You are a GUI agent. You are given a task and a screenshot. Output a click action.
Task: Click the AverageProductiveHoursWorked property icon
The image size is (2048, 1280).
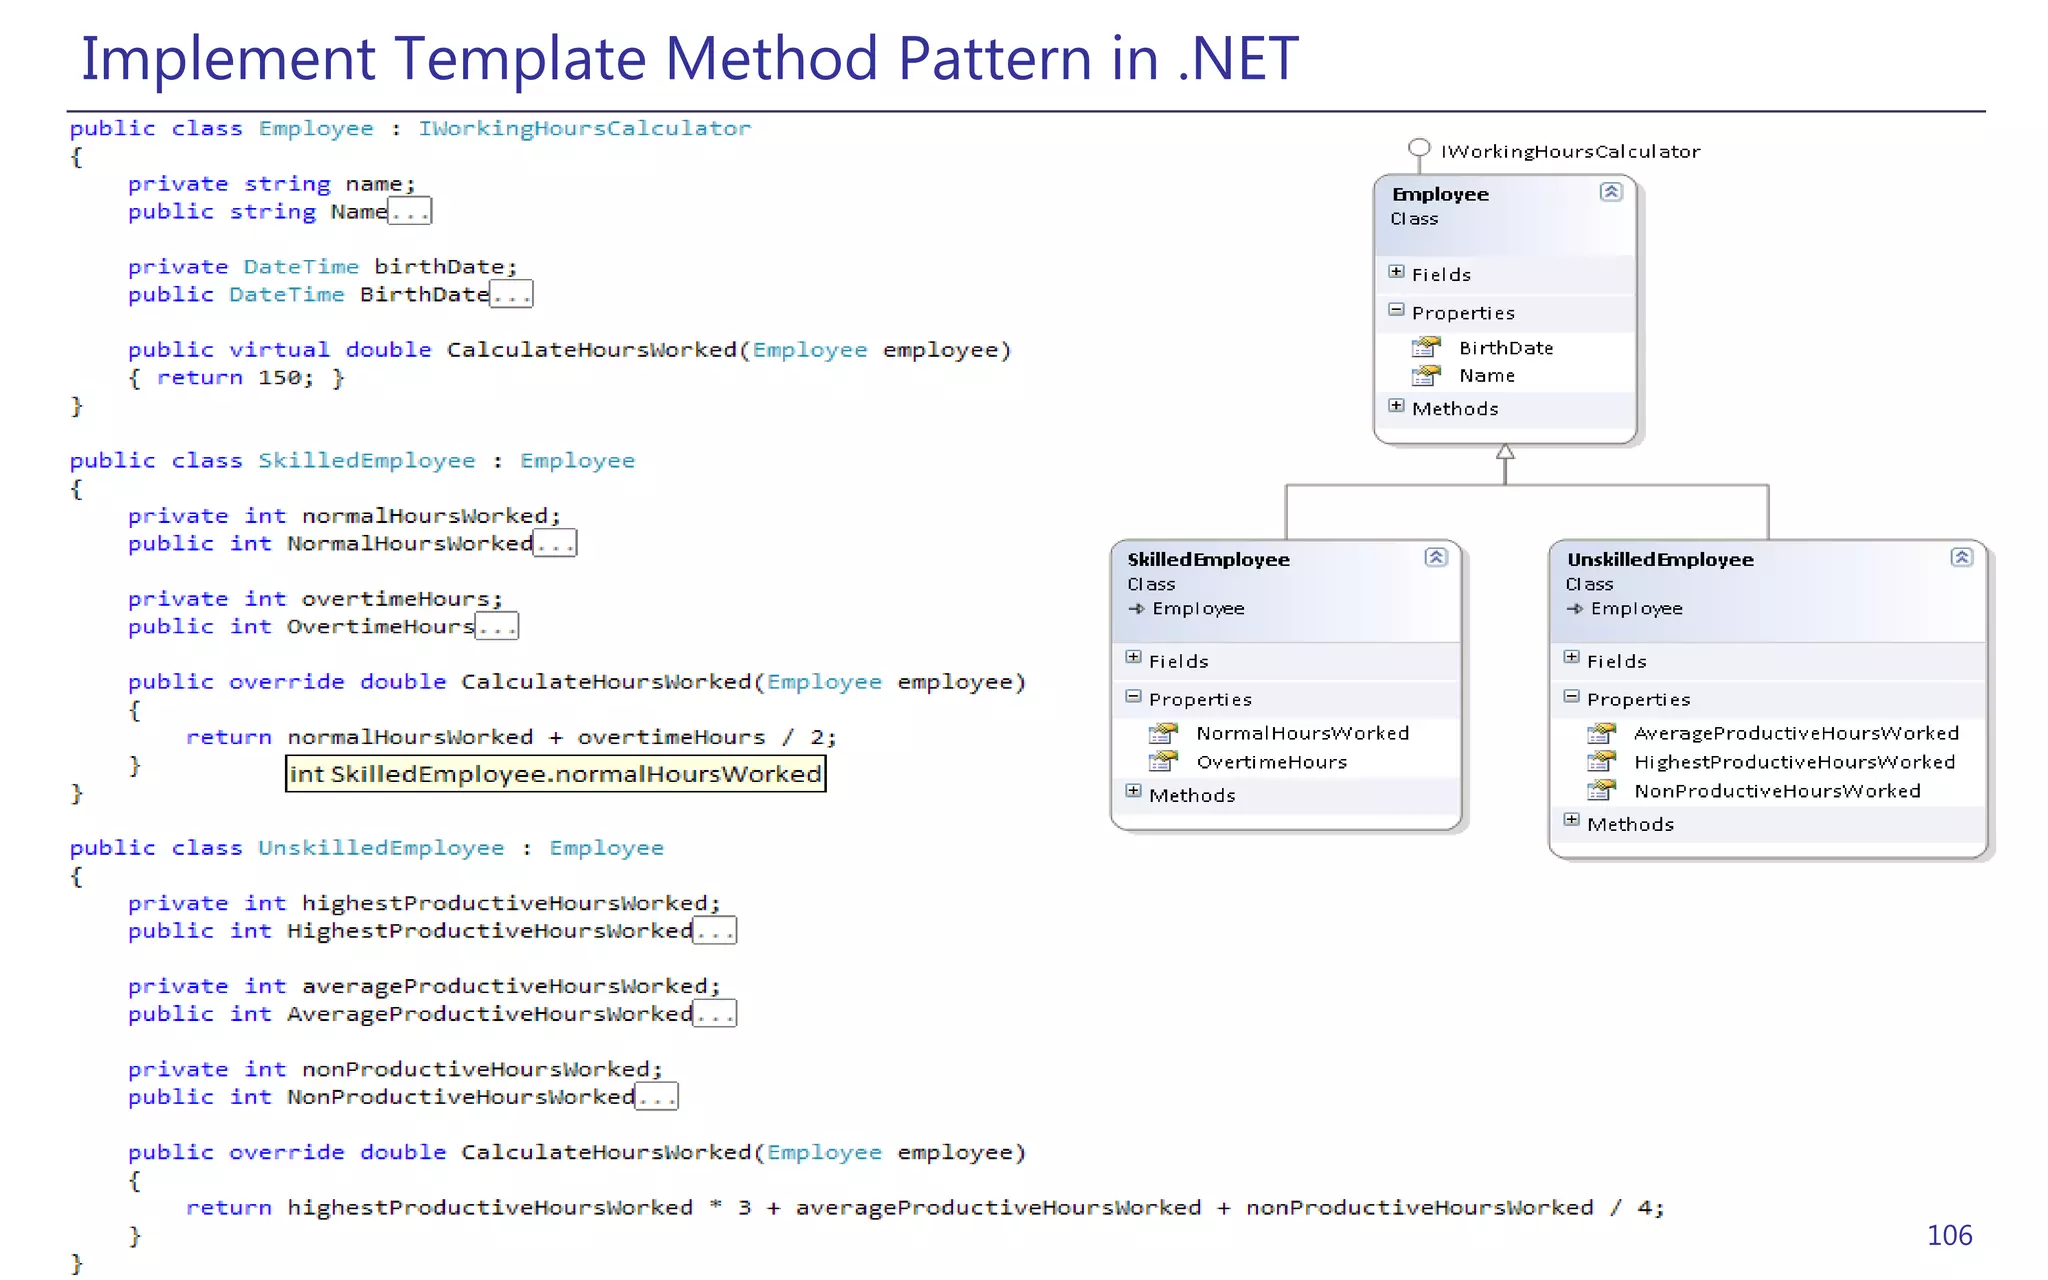click(1601, 733)
